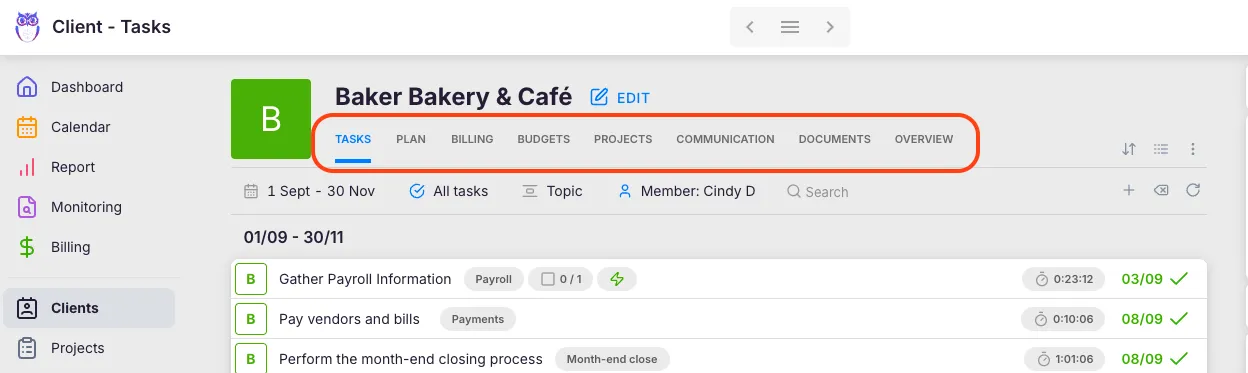Viewport: 1248px width, 373px height.
Task: Toggle the list view icon
Action: (1161, 149)
